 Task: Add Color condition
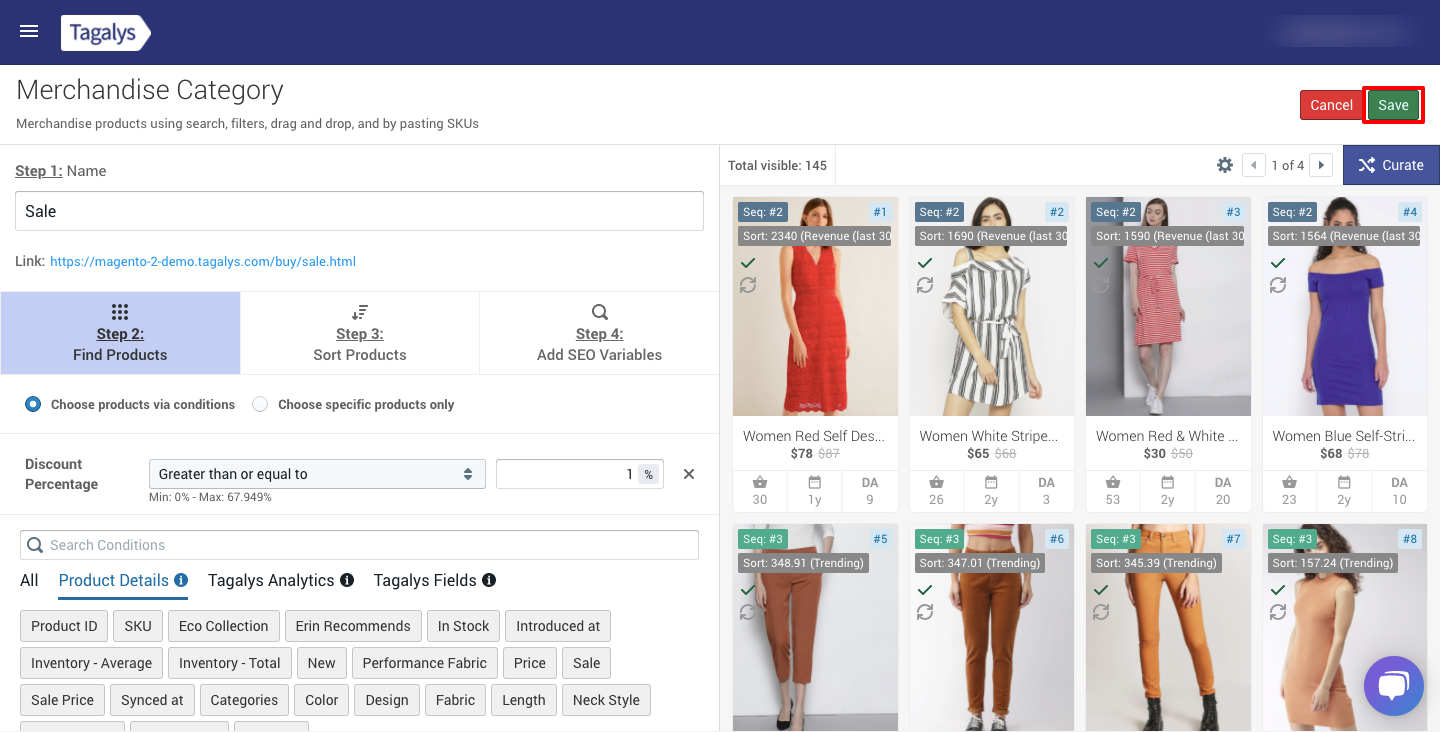click(322, 700)
